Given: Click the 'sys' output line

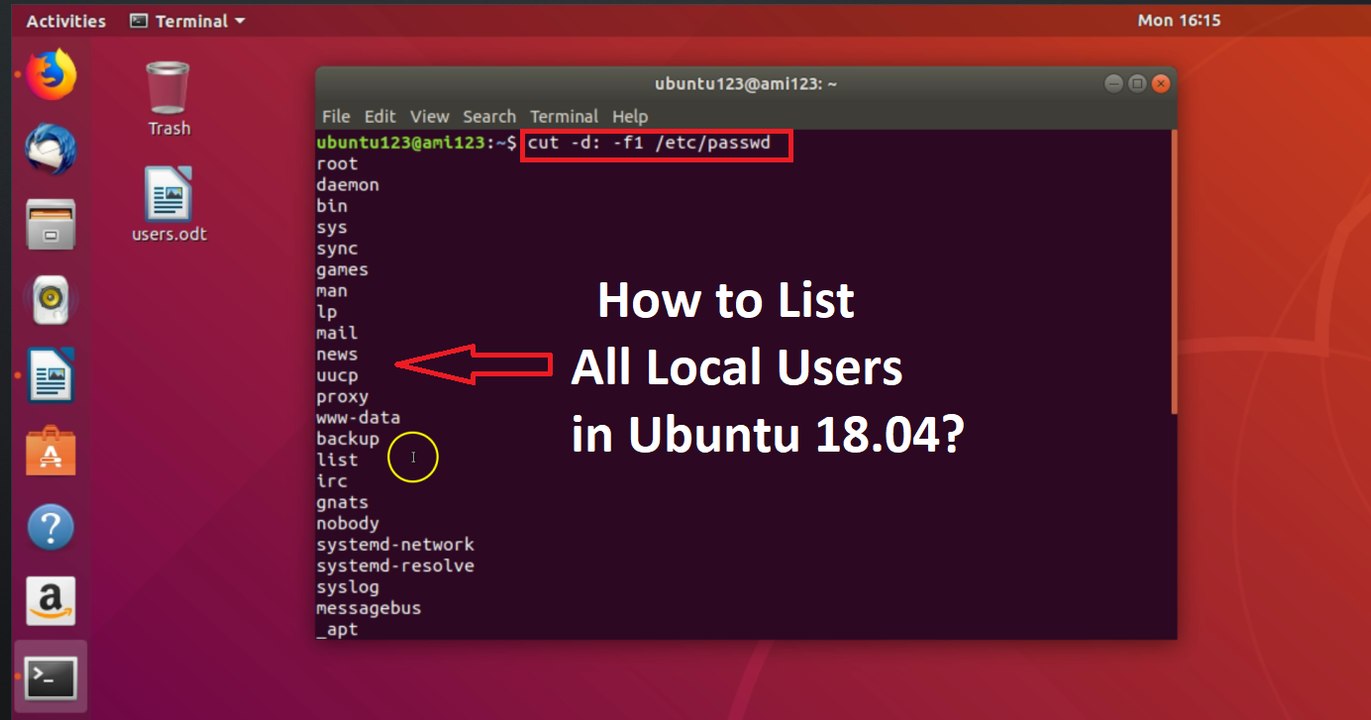Looking at the screenshot, I should click(332, 227).
